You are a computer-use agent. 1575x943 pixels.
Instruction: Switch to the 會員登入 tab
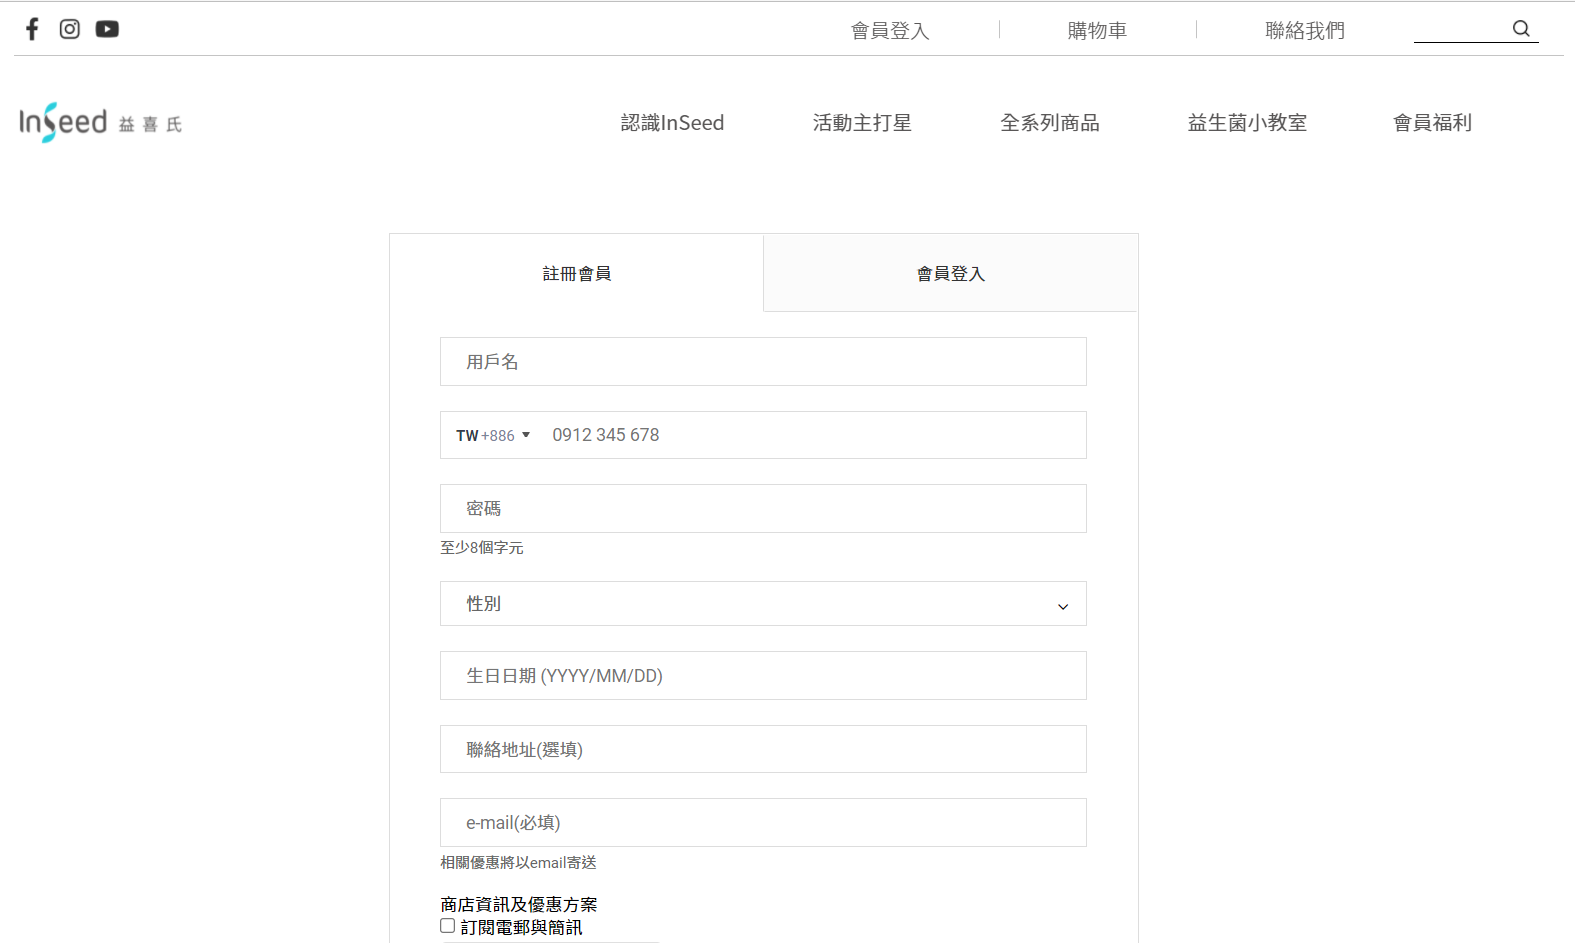[950, 274]
